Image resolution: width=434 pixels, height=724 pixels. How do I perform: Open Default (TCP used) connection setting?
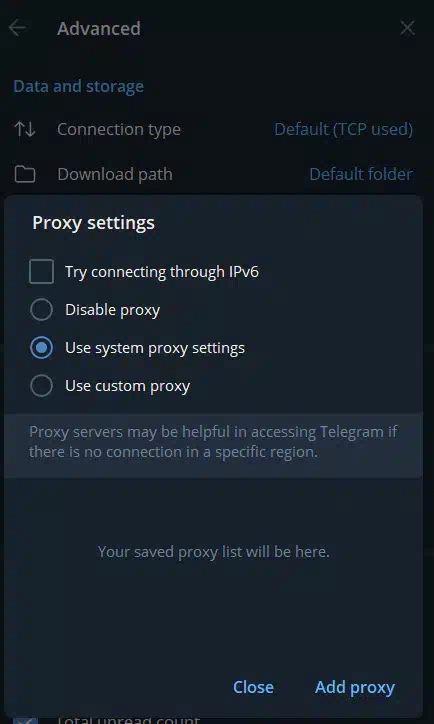coord(343,129)
